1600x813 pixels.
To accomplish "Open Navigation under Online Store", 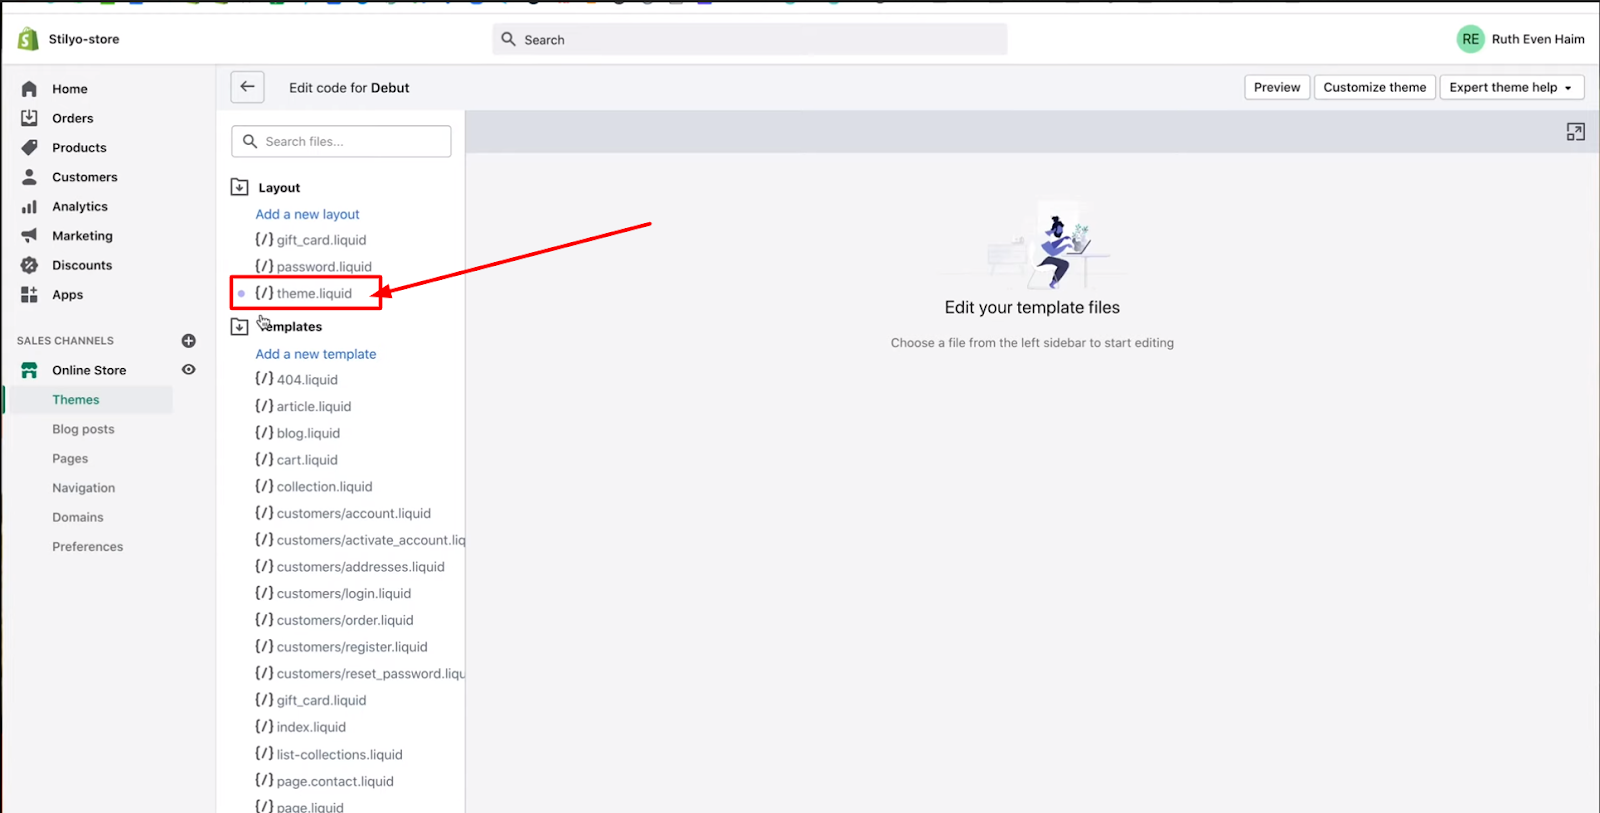I will tap(83, 488).
